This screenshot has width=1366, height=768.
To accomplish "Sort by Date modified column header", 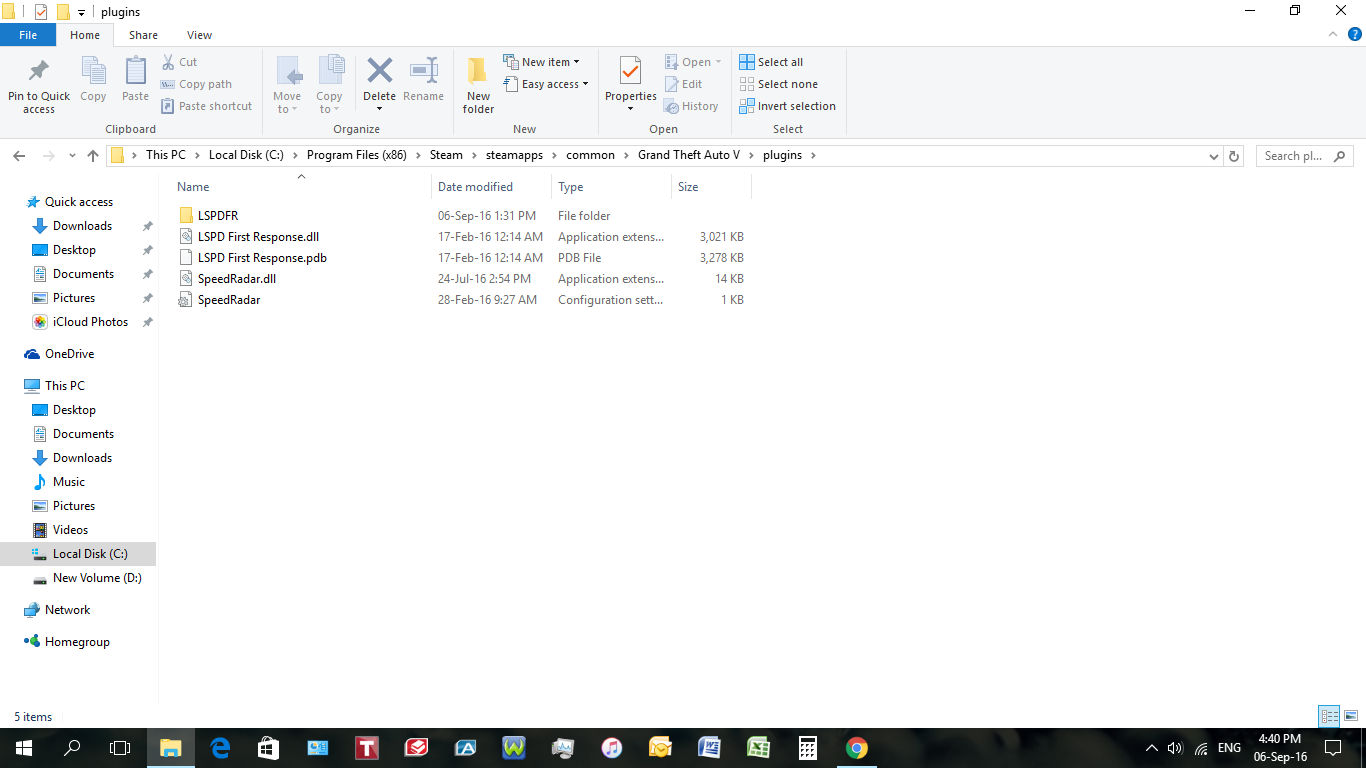I will [475, 187].
